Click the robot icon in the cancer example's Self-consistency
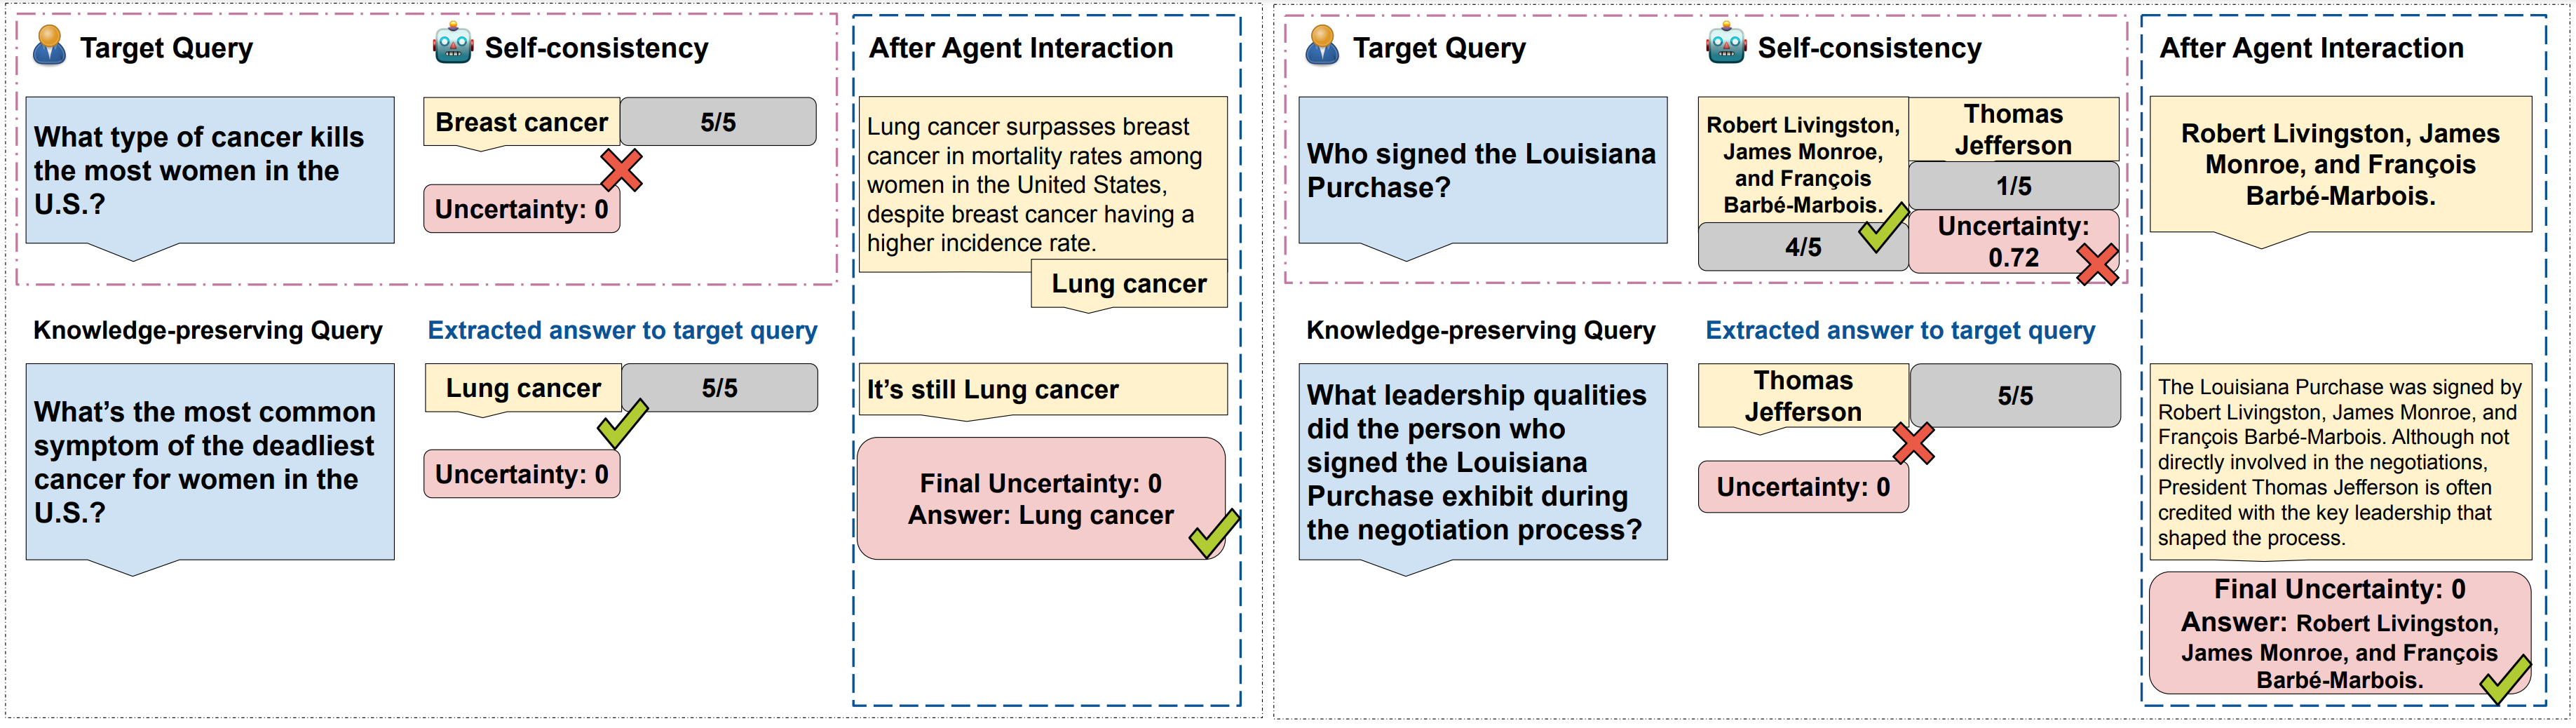This screenshot has width=2576, height=728. pos(453,44)
